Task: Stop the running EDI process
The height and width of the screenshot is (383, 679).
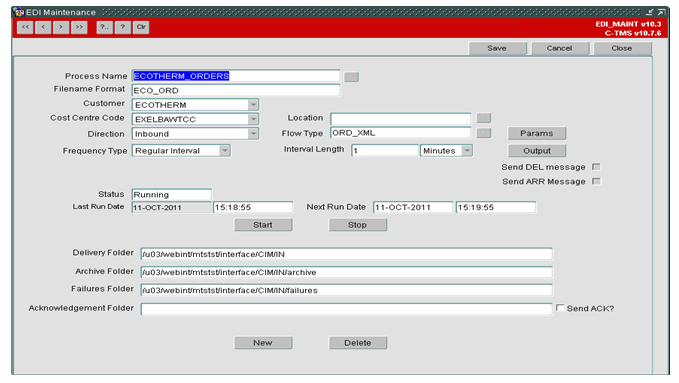Action: point(357,225)
